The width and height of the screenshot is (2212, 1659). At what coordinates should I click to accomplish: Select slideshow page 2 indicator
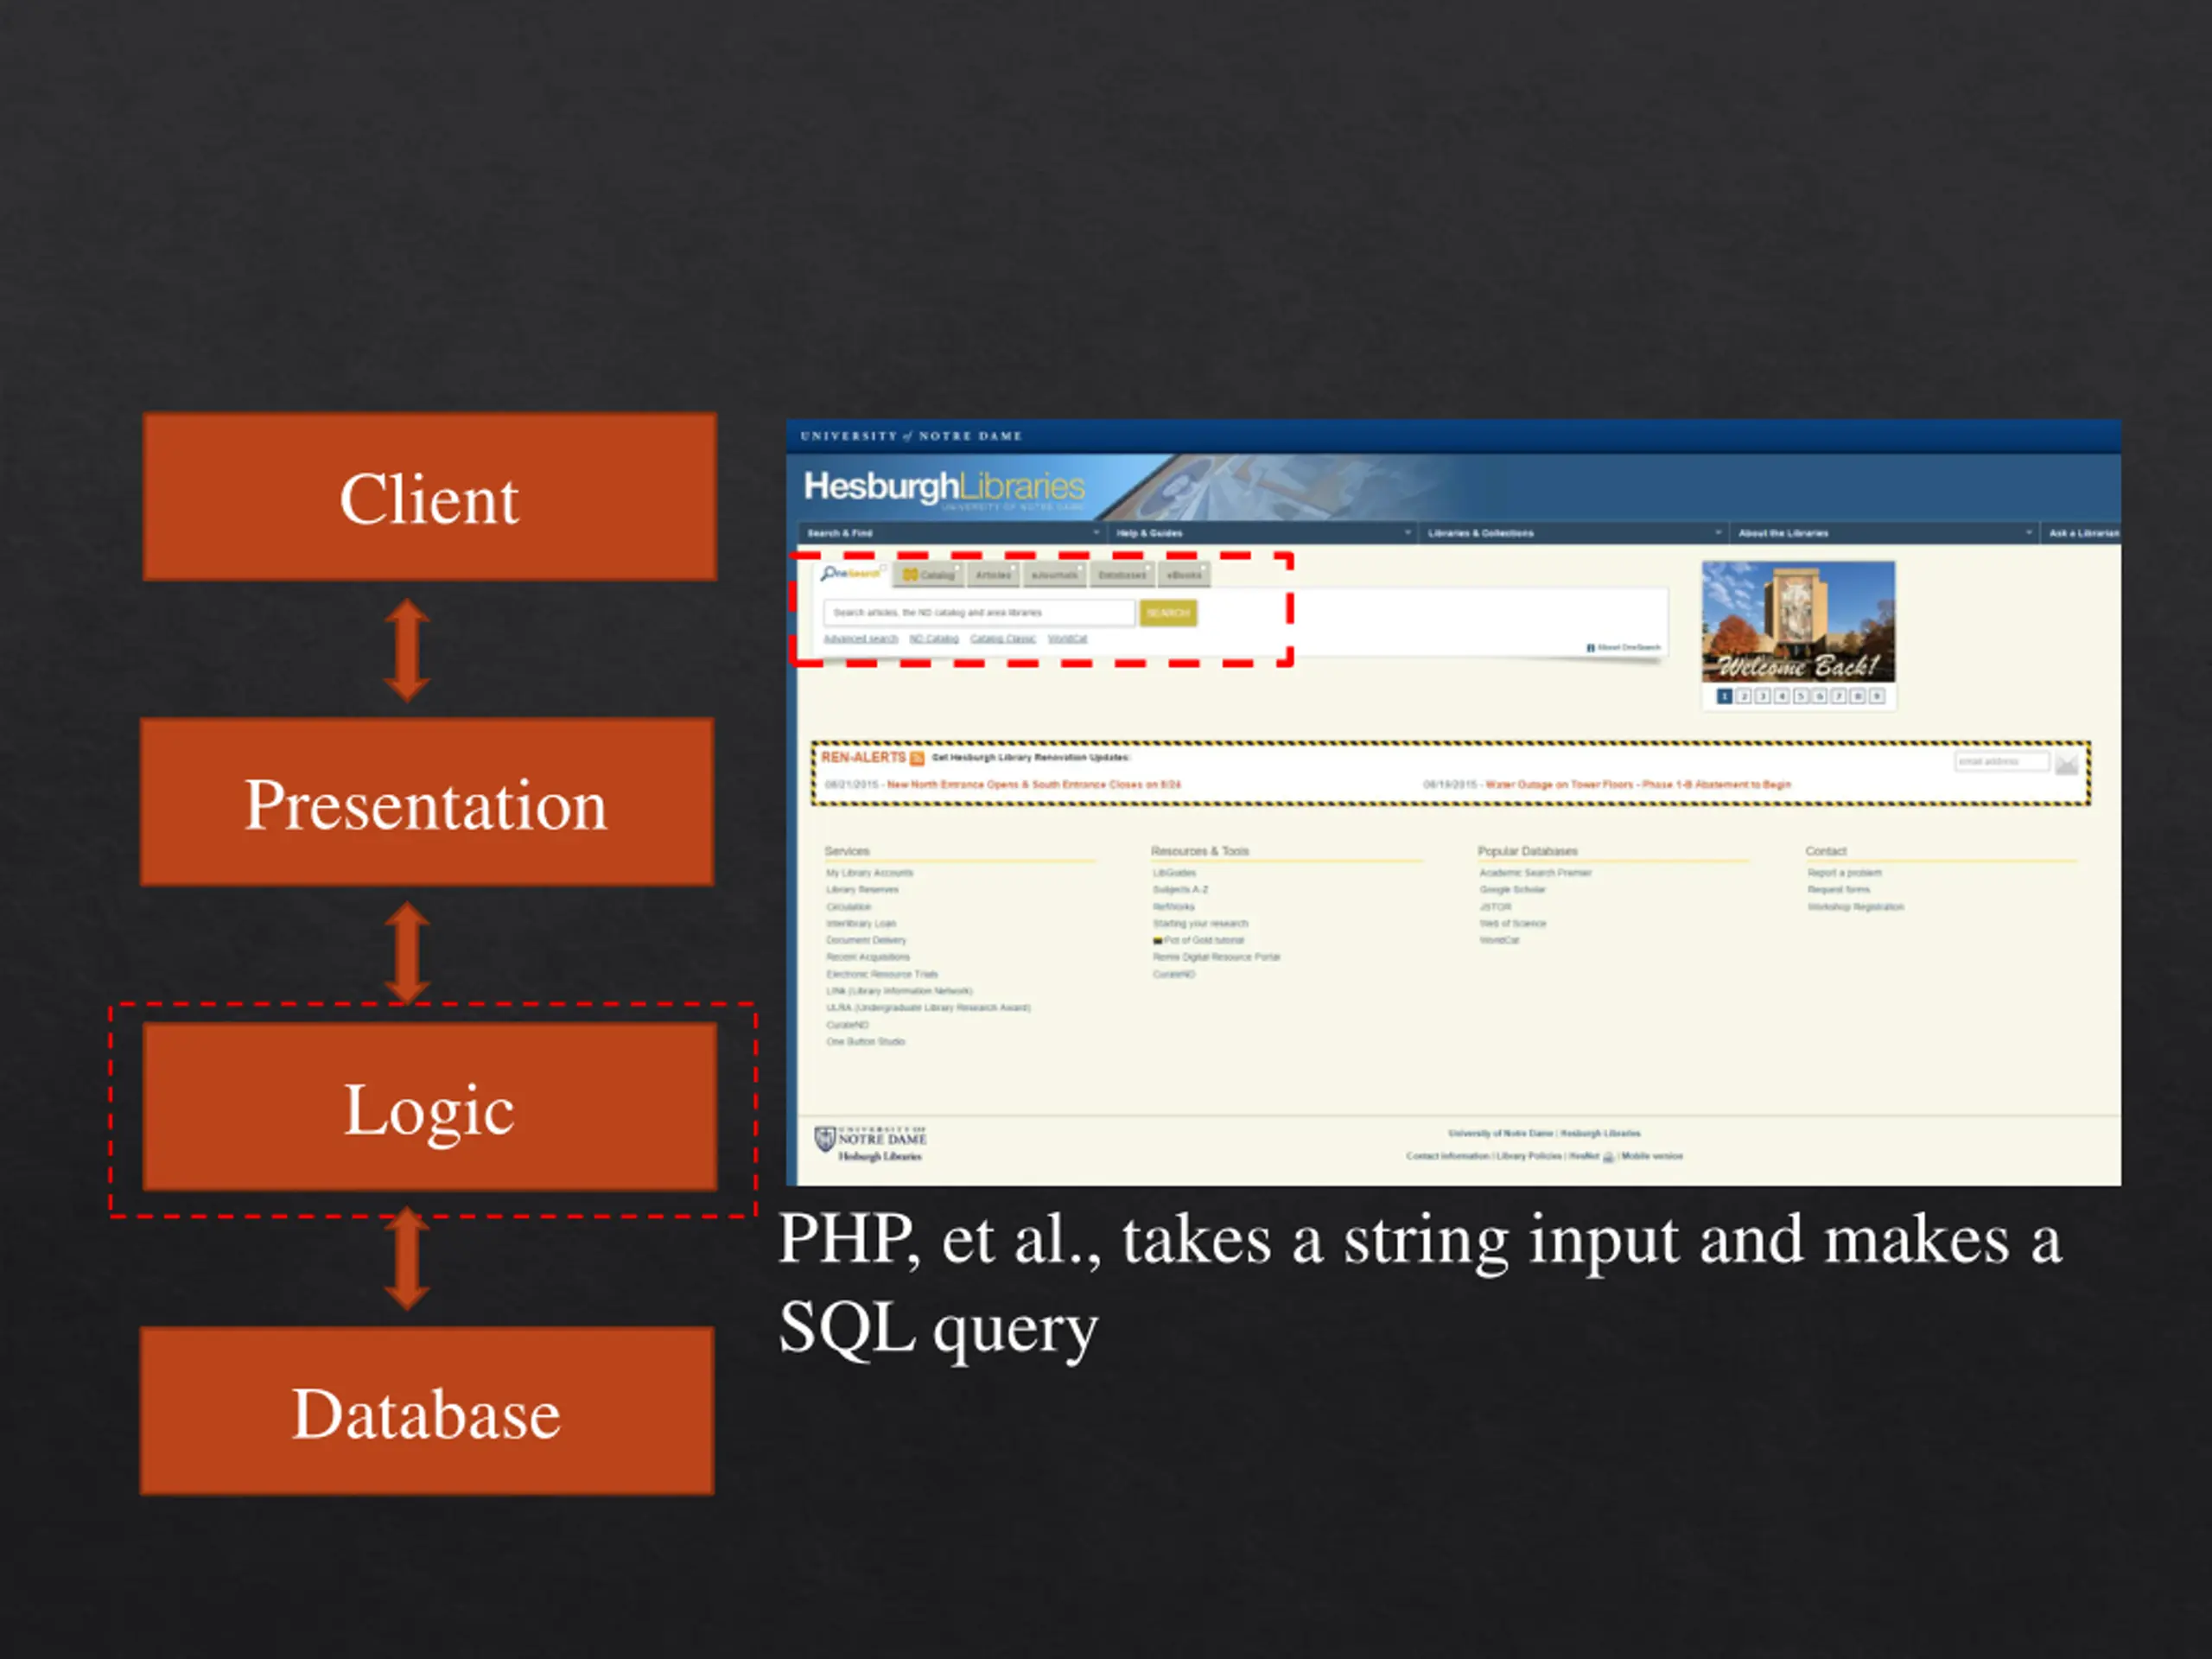pos(1743,697)
